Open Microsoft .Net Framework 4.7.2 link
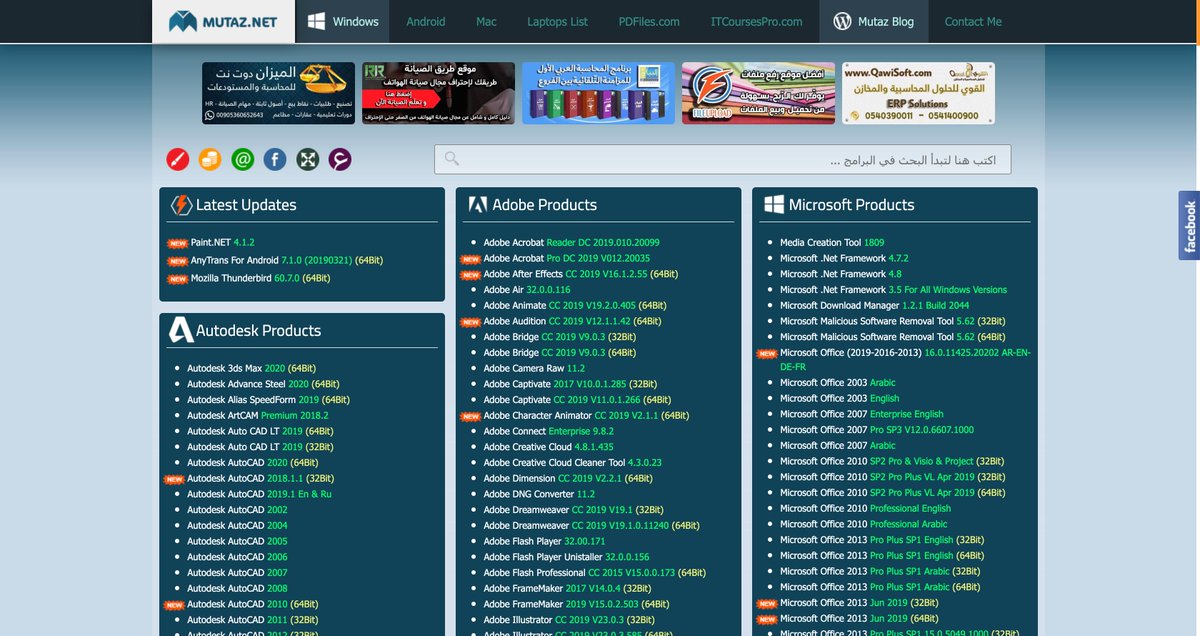Image resolution: width=1200 pixels, height=636 pixels. point(844,258)
